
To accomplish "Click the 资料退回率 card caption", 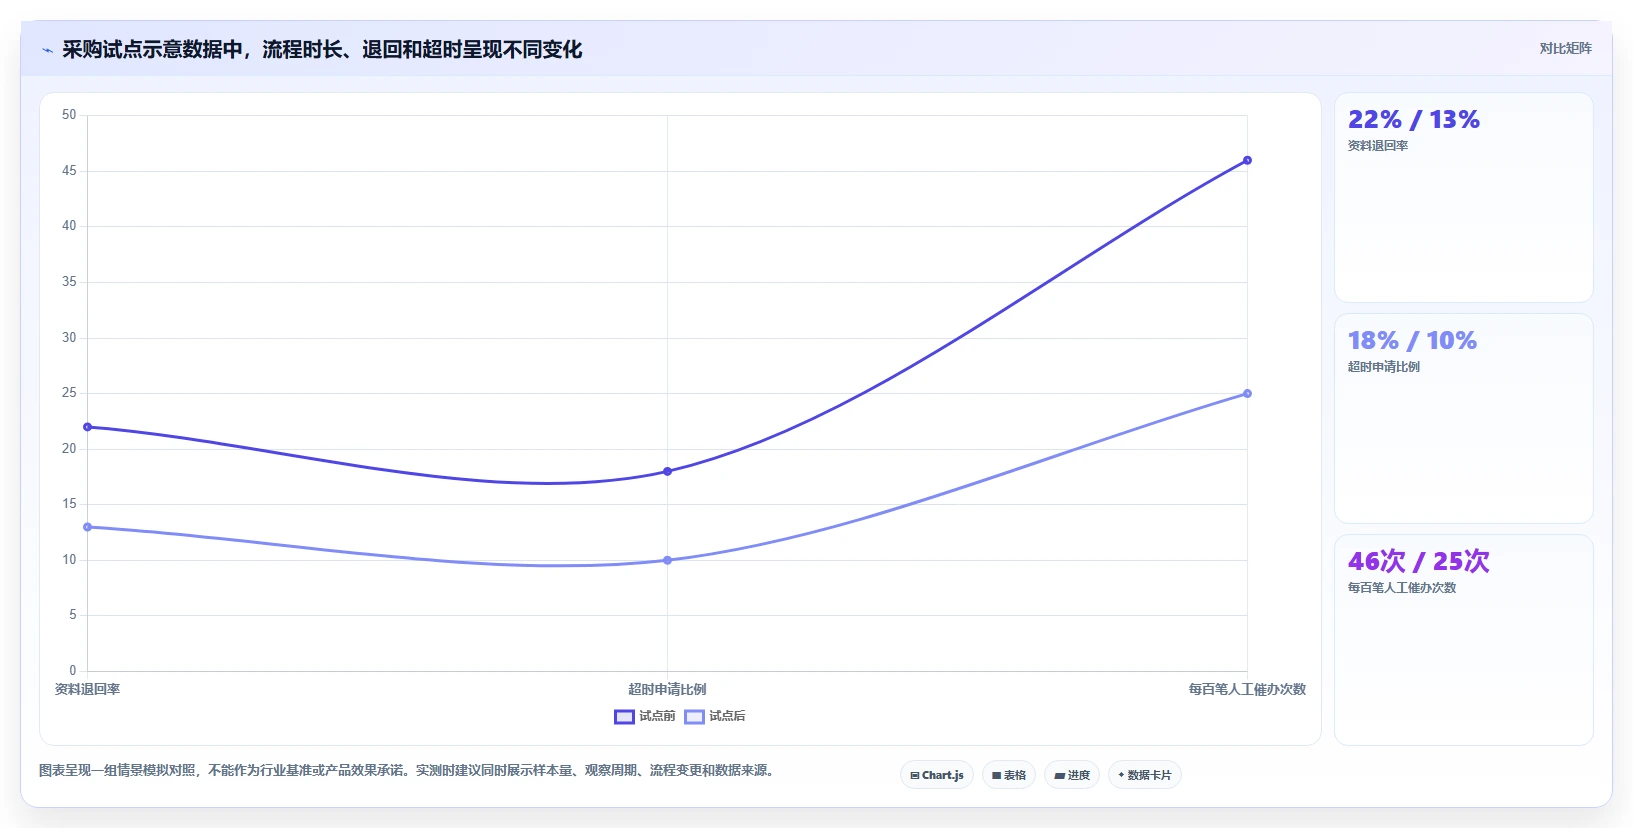I will [x=1377, y=146].
